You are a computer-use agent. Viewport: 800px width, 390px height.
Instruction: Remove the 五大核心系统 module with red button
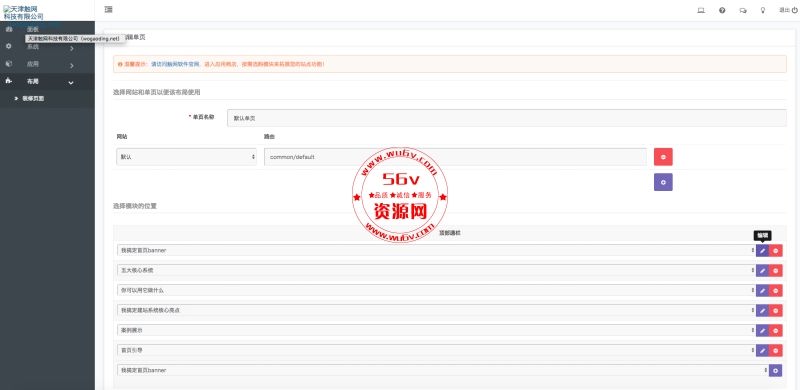[x=776, y=271]
